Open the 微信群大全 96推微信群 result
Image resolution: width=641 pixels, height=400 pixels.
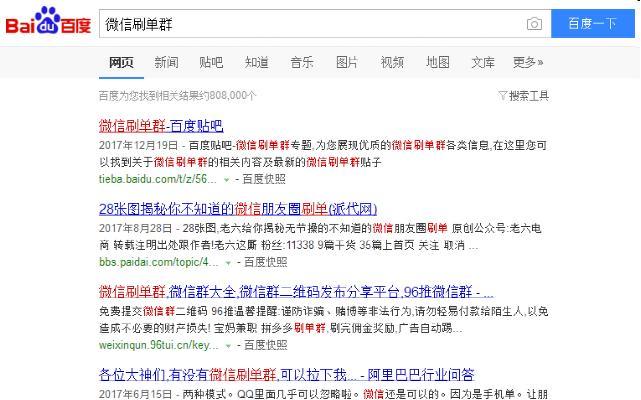[x=295, y=292]
